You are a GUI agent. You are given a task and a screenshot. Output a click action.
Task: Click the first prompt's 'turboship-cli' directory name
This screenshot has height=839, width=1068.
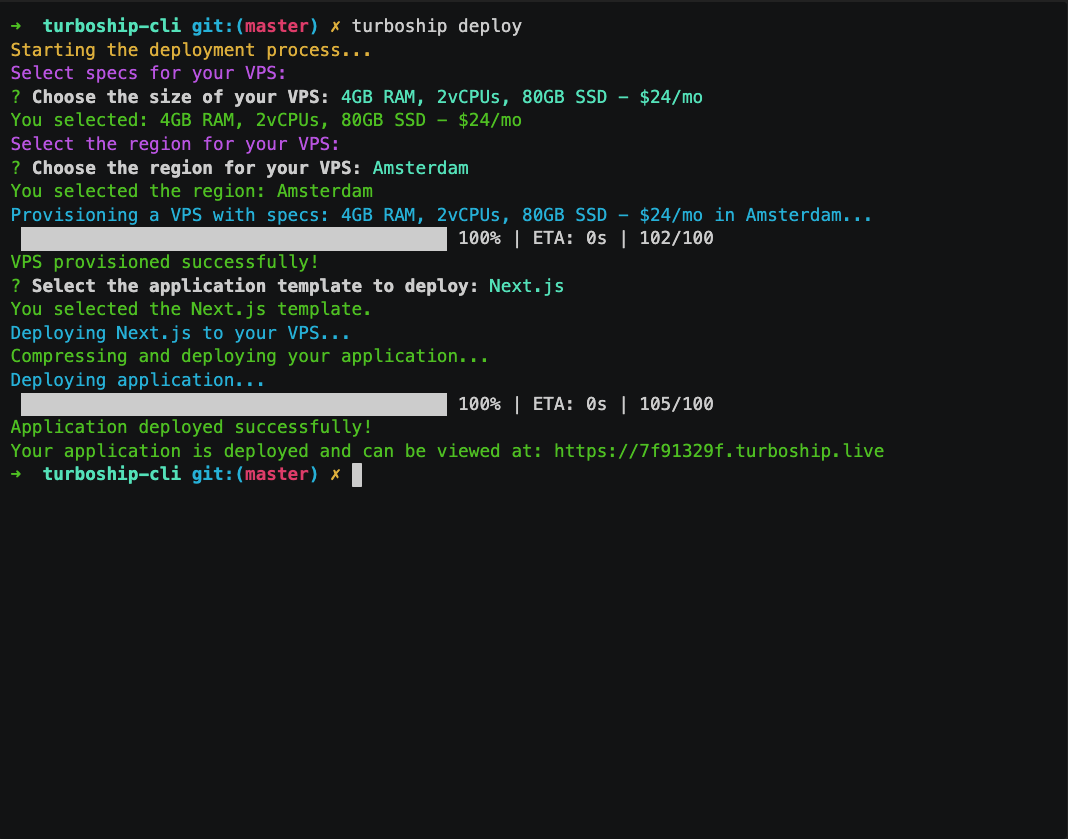112,26
